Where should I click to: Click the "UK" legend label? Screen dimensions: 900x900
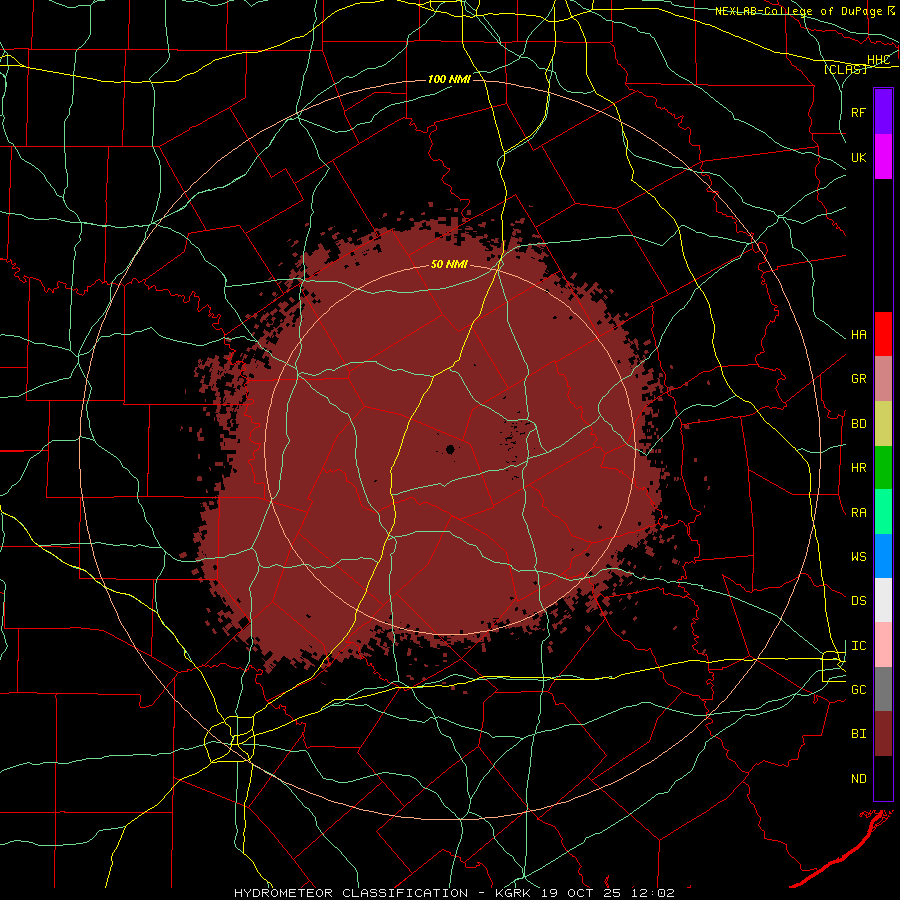pos(858,157)
